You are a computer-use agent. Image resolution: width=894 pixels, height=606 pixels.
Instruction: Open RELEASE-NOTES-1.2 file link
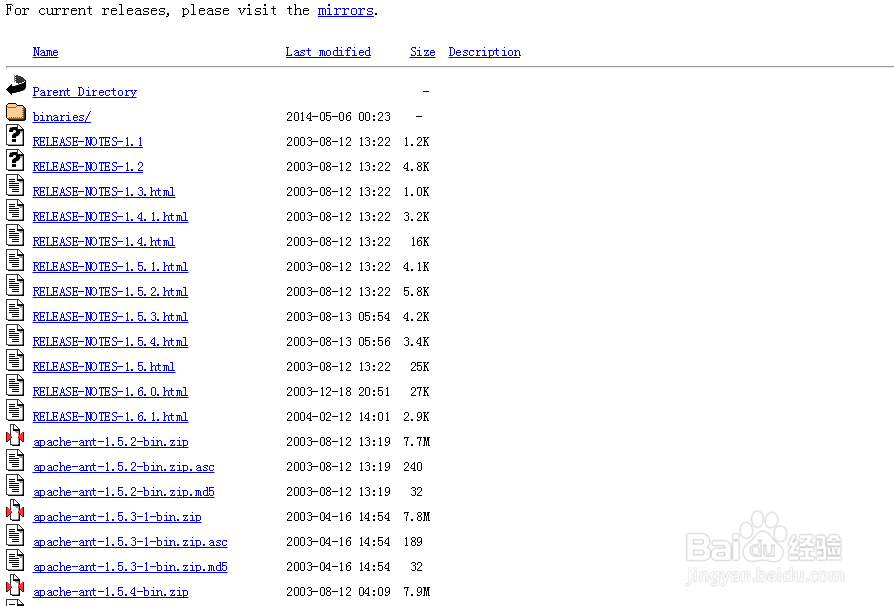88,167
